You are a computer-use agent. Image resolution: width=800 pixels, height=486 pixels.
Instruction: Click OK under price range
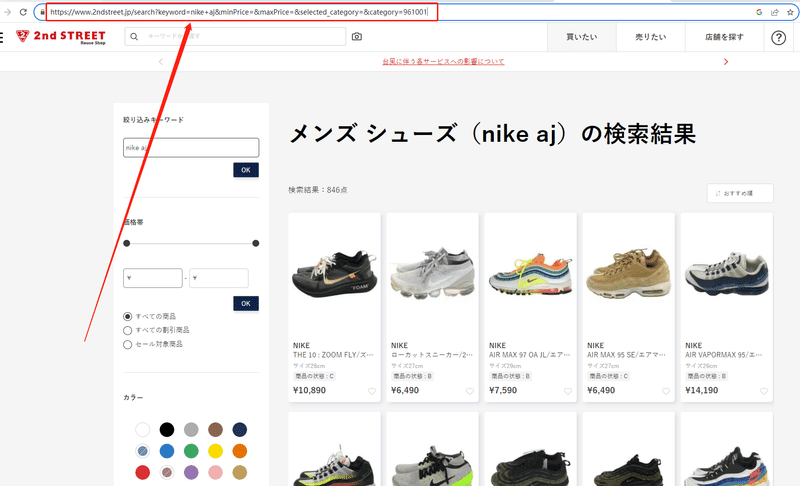(246, 303)
